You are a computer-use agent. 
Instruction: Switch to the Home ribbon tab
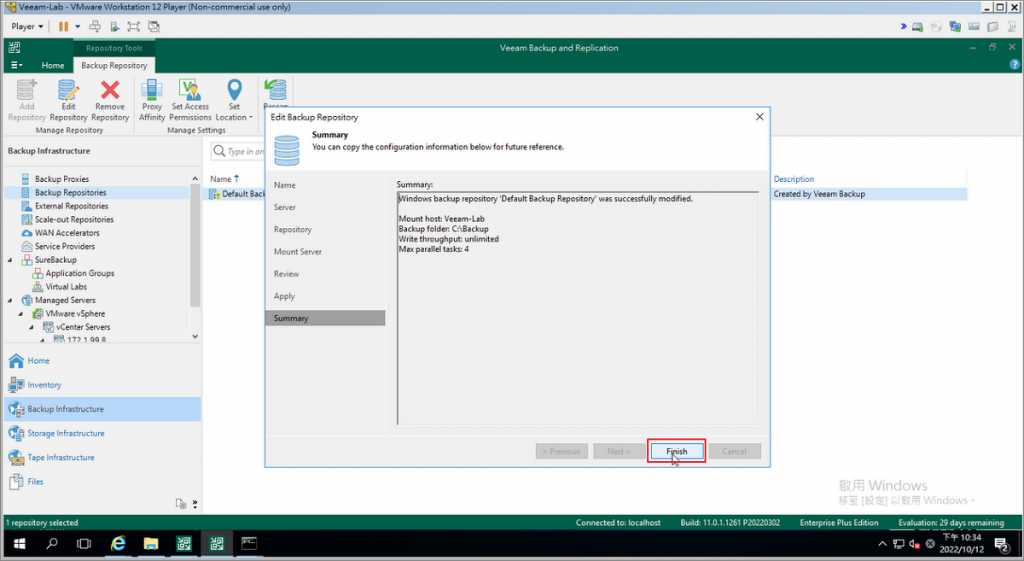[53, 65]
